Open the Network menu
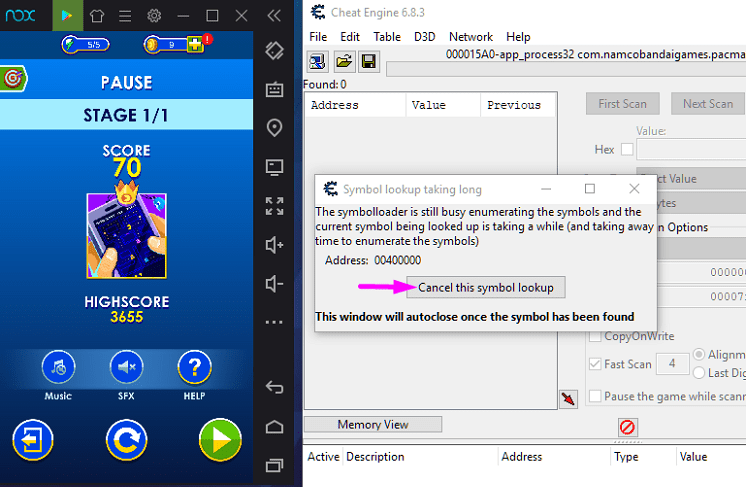 coord(471,37)
